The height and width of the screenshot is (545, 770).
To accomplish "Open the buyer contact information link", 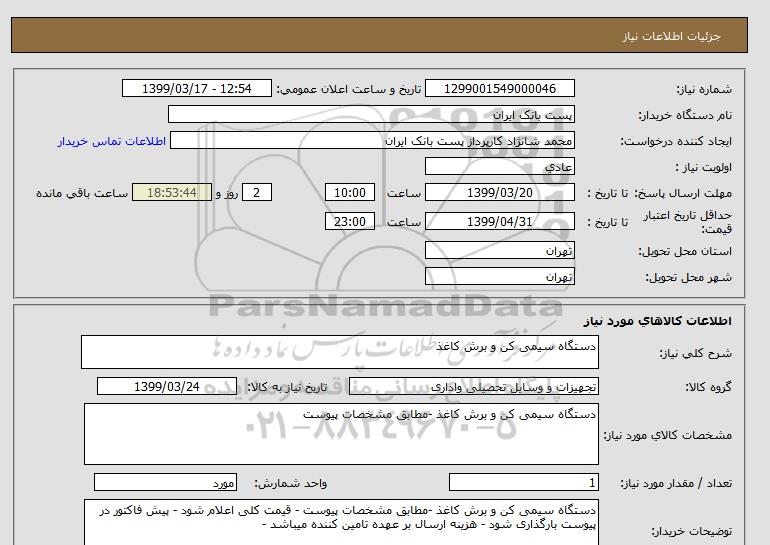I will coord(111,141).
